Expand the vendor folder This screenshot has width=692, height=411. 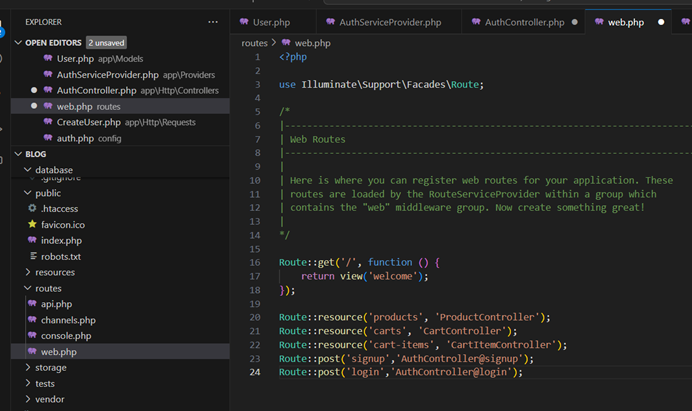(28, 399)
